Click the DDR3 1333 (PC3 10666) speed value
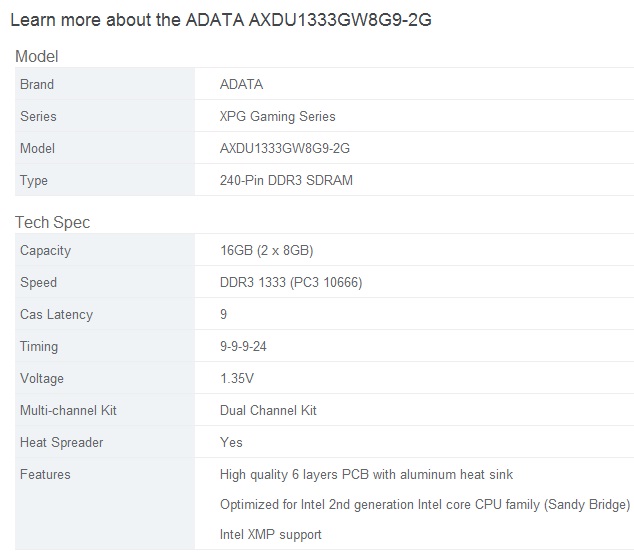Viewport: 634px width, 557px height. point(290,283)
